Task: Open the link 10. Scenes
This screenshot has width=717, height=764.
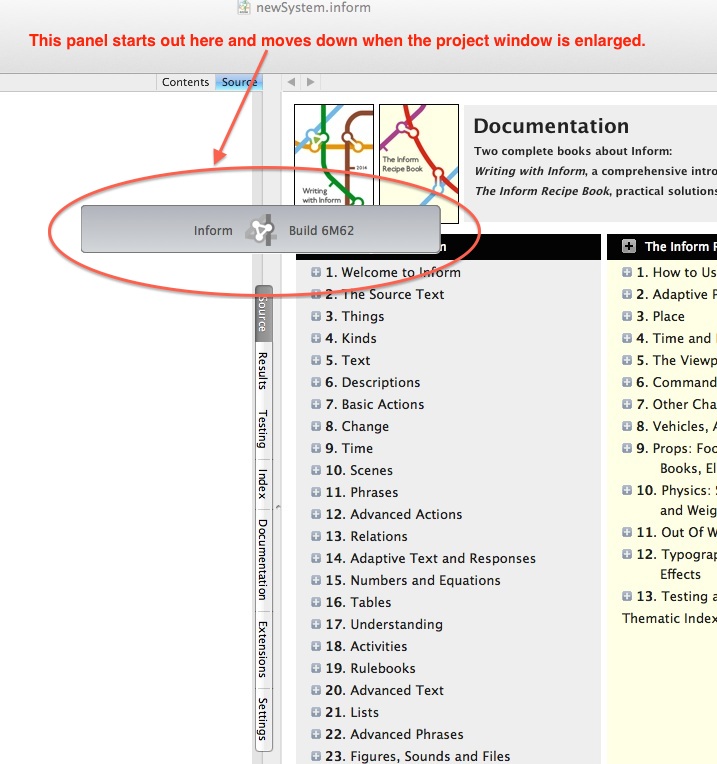Action: [x=359, y=470]
